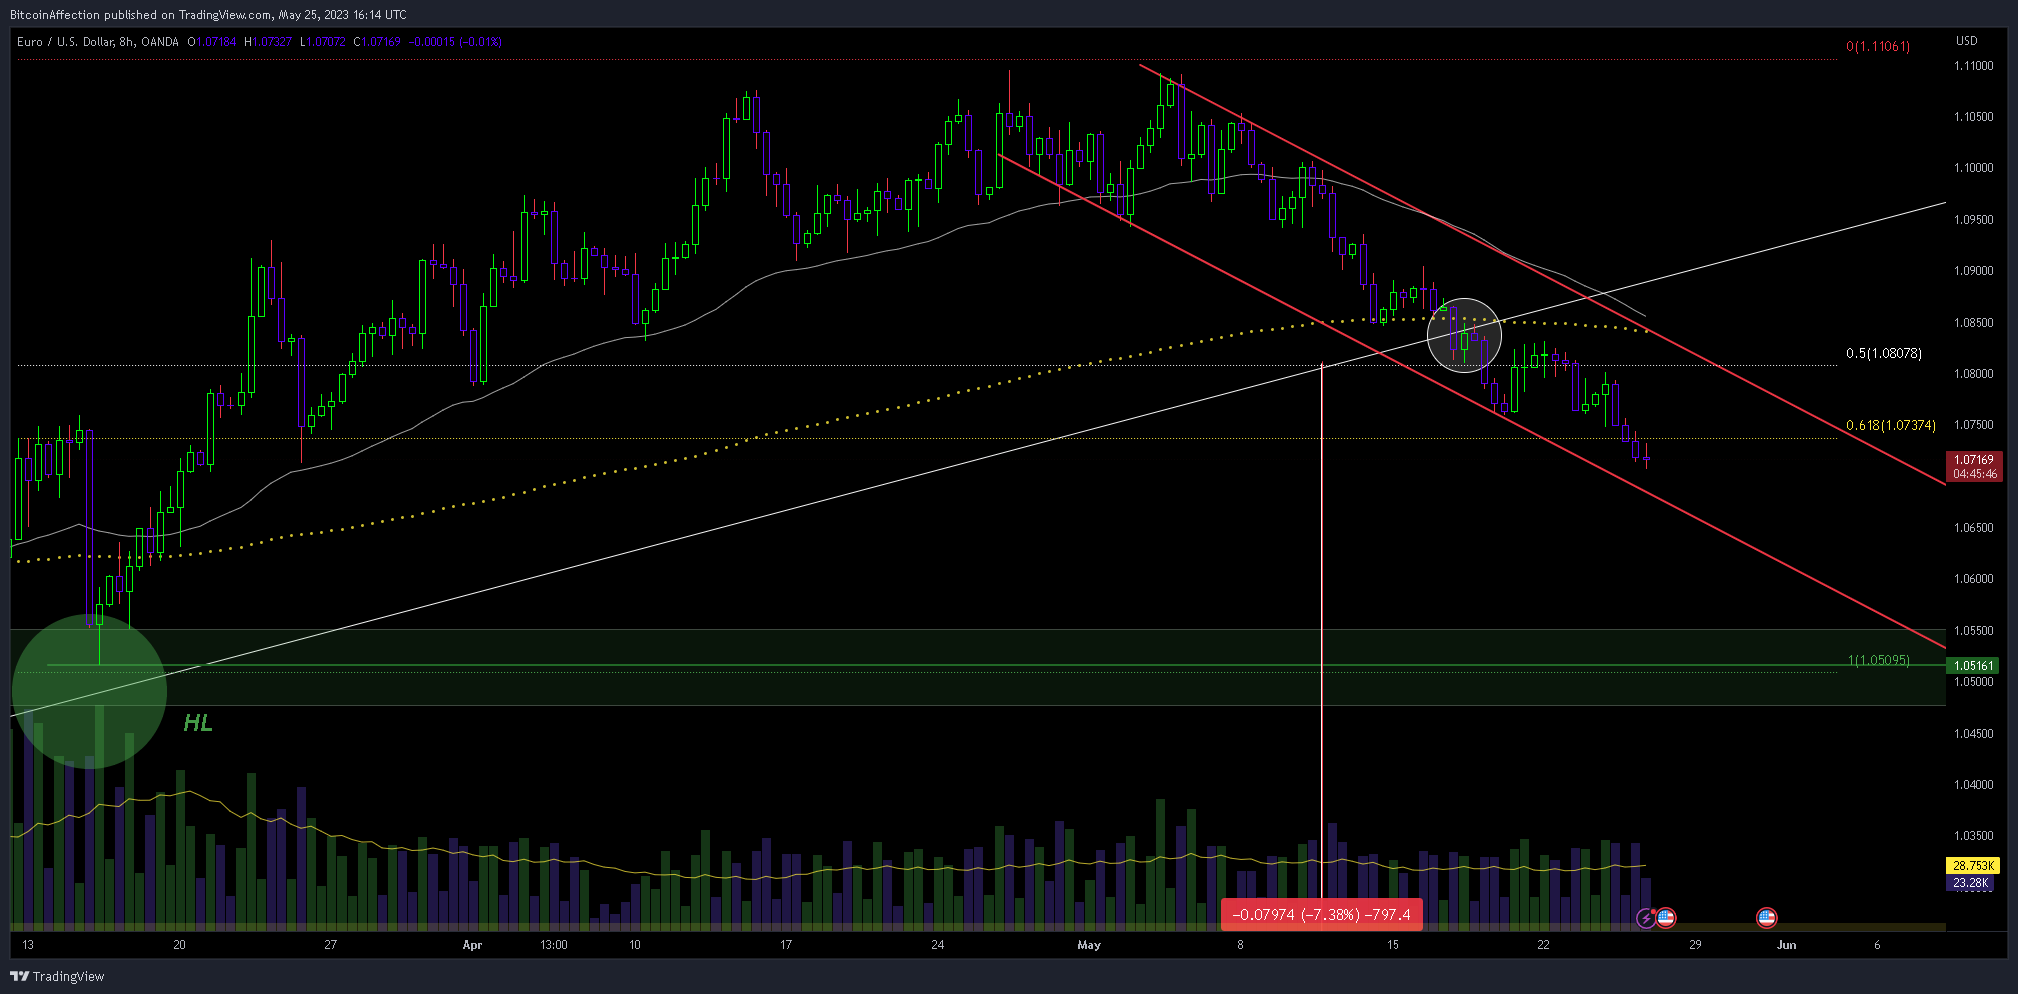Viewport: 2018px width, 994px height.
Task: Click the red price label 1.07169
Action: pyautogui.click(x=1974, y=466)
